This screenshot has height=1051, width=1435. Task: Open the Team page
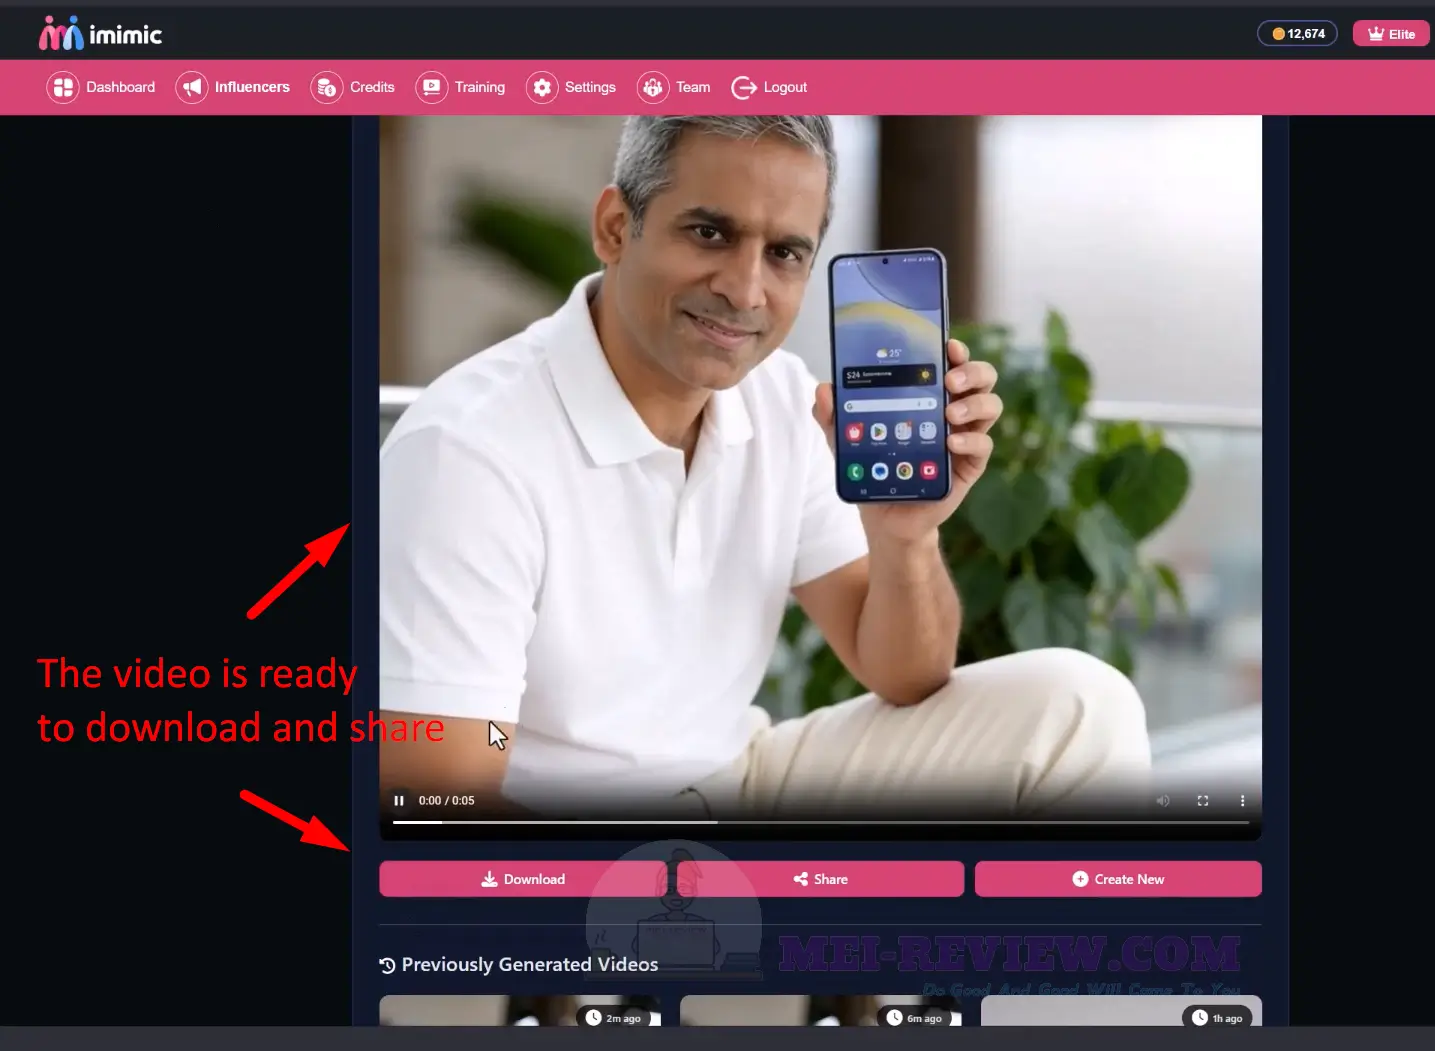click(x=674, y=87)
